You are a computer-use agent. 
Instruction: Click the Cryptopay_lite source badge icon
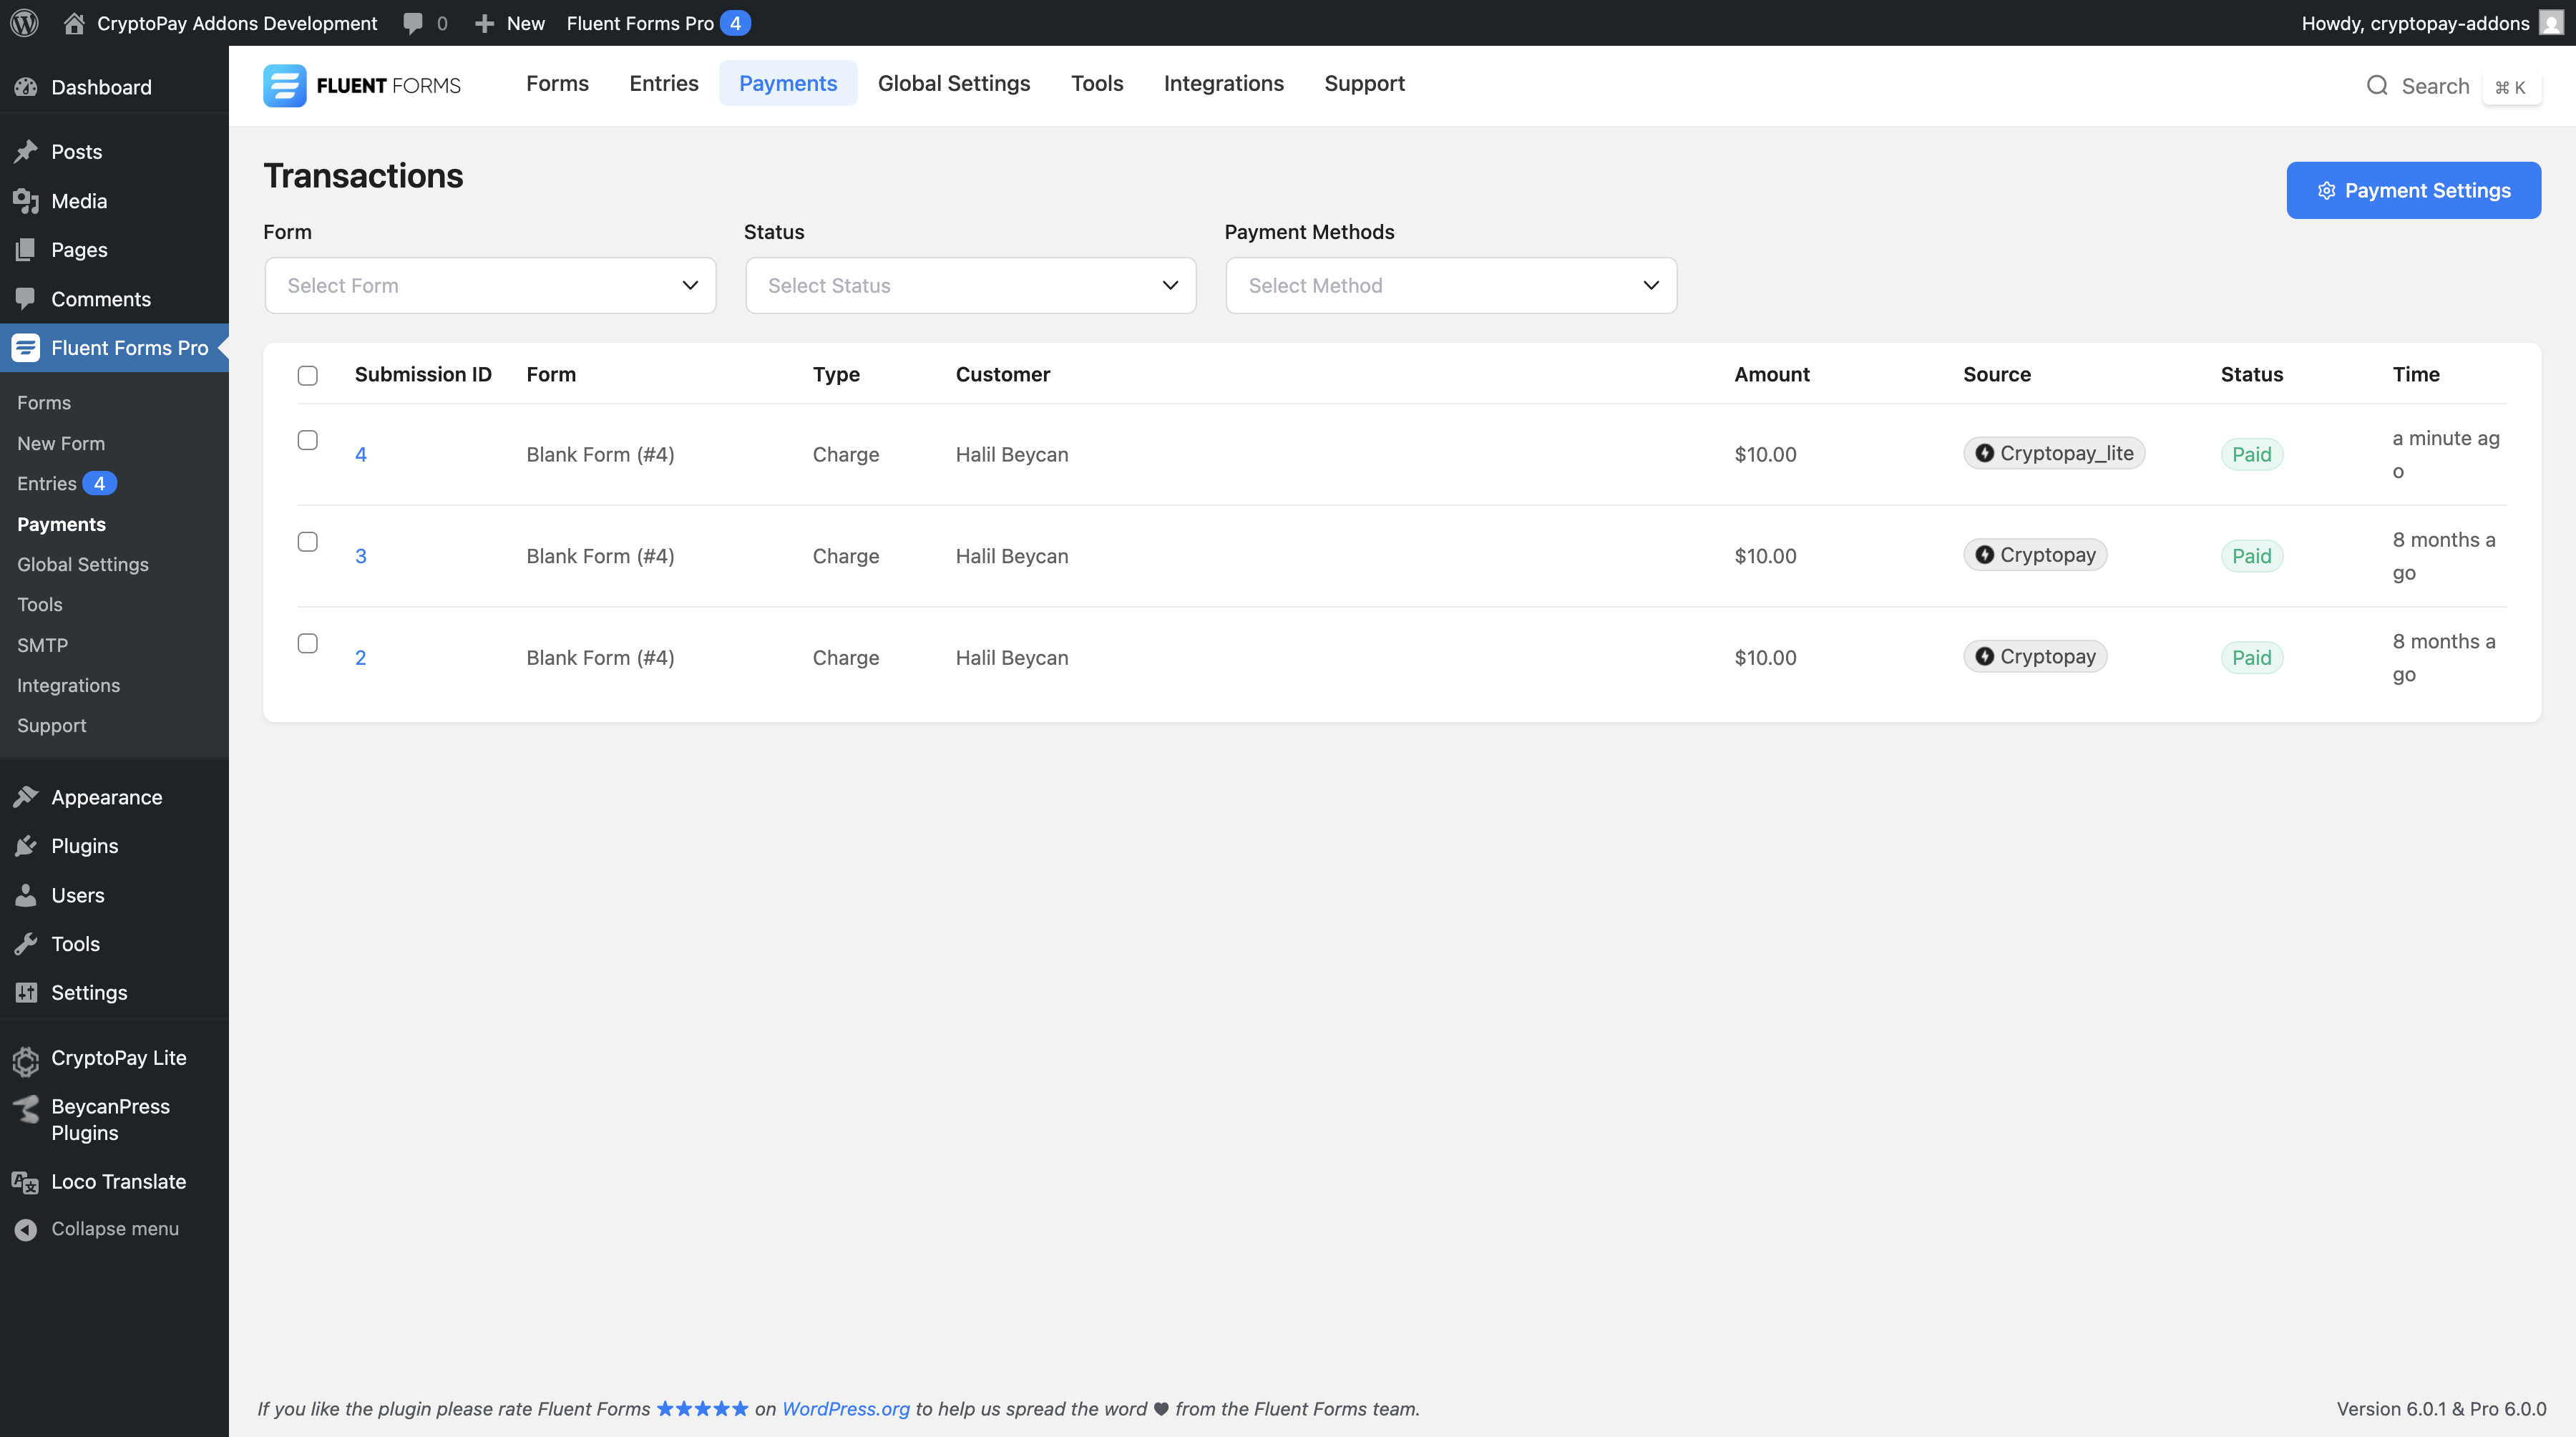tap(1985, 453)
